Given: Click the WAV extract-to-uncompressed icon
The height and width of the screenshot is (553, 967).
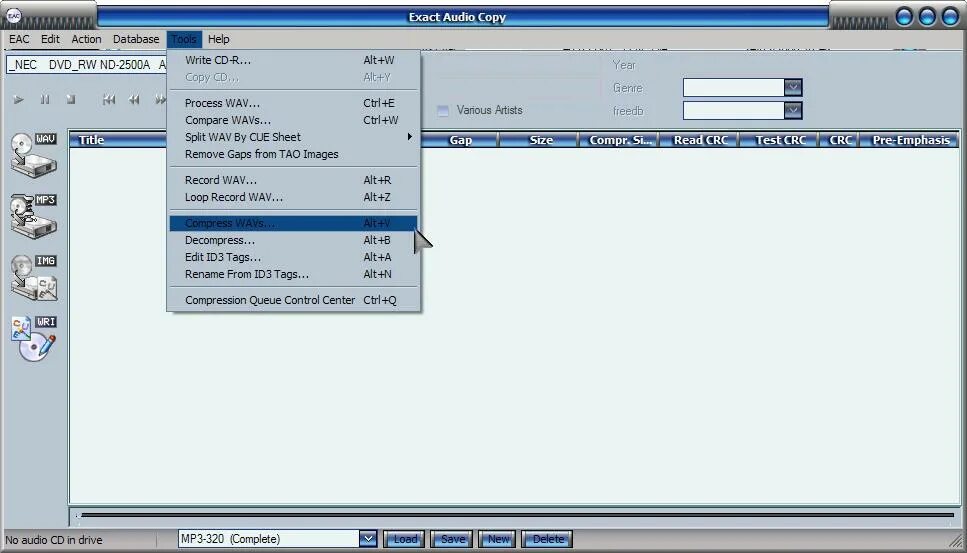Looking at the screenshot, I should 34,155.
